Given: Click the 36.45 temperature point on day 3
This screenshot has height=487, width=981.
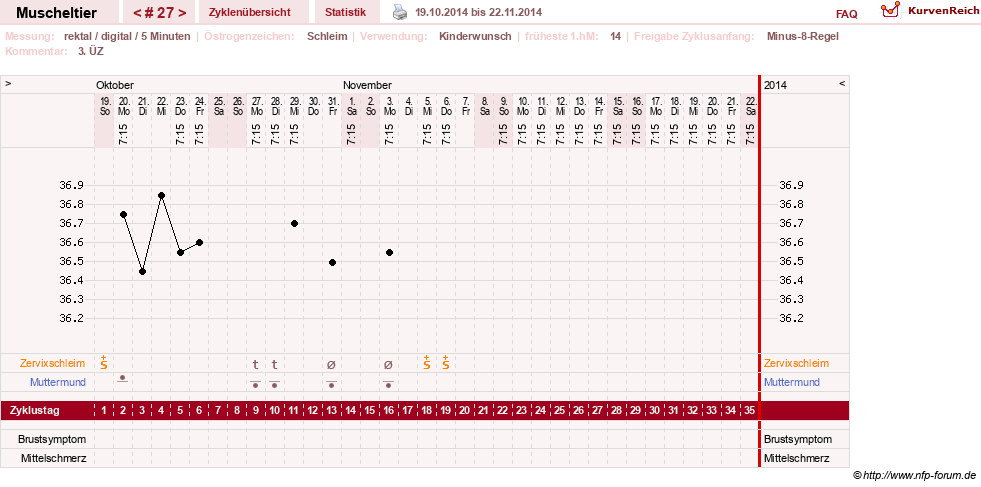Looking at the screenshot, I should [142, 272].
